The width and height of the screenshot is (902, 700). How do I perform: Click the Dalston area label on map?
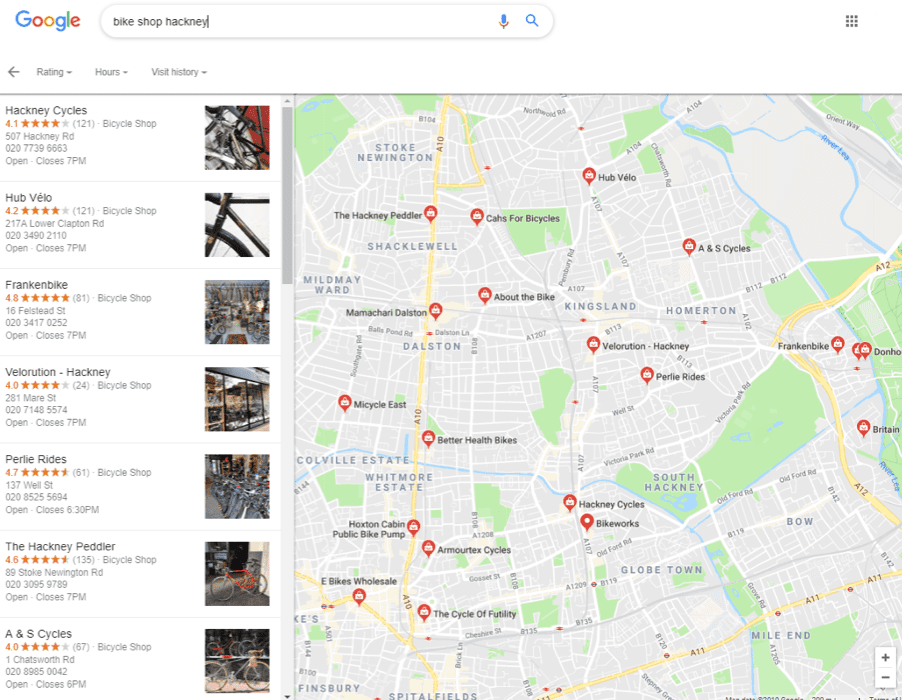coord(432,346)
